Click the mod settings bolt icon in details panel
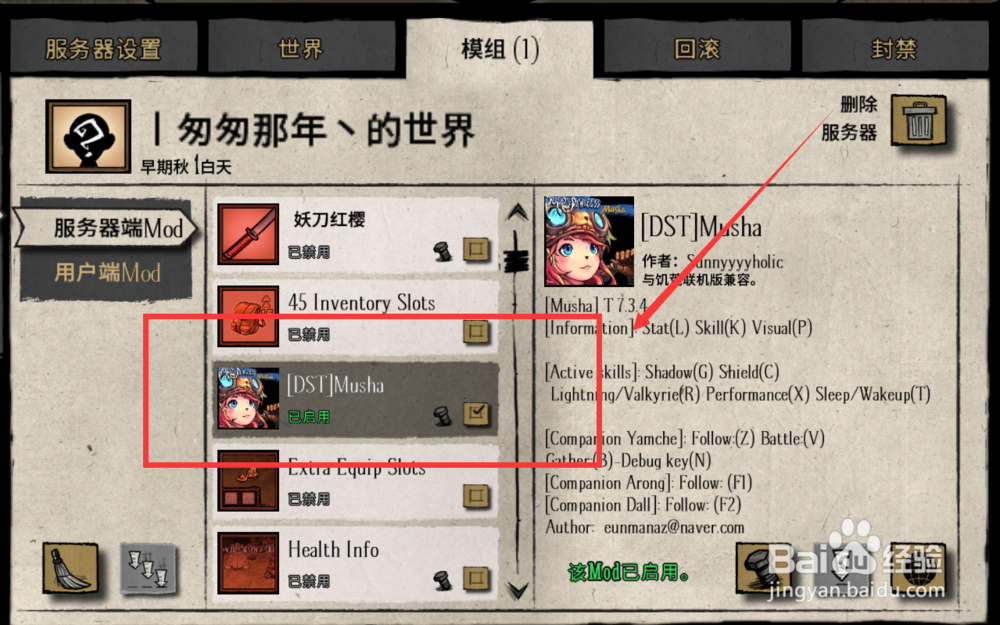This screenshot has height=625, width=1000. click(x=764, y=568)
